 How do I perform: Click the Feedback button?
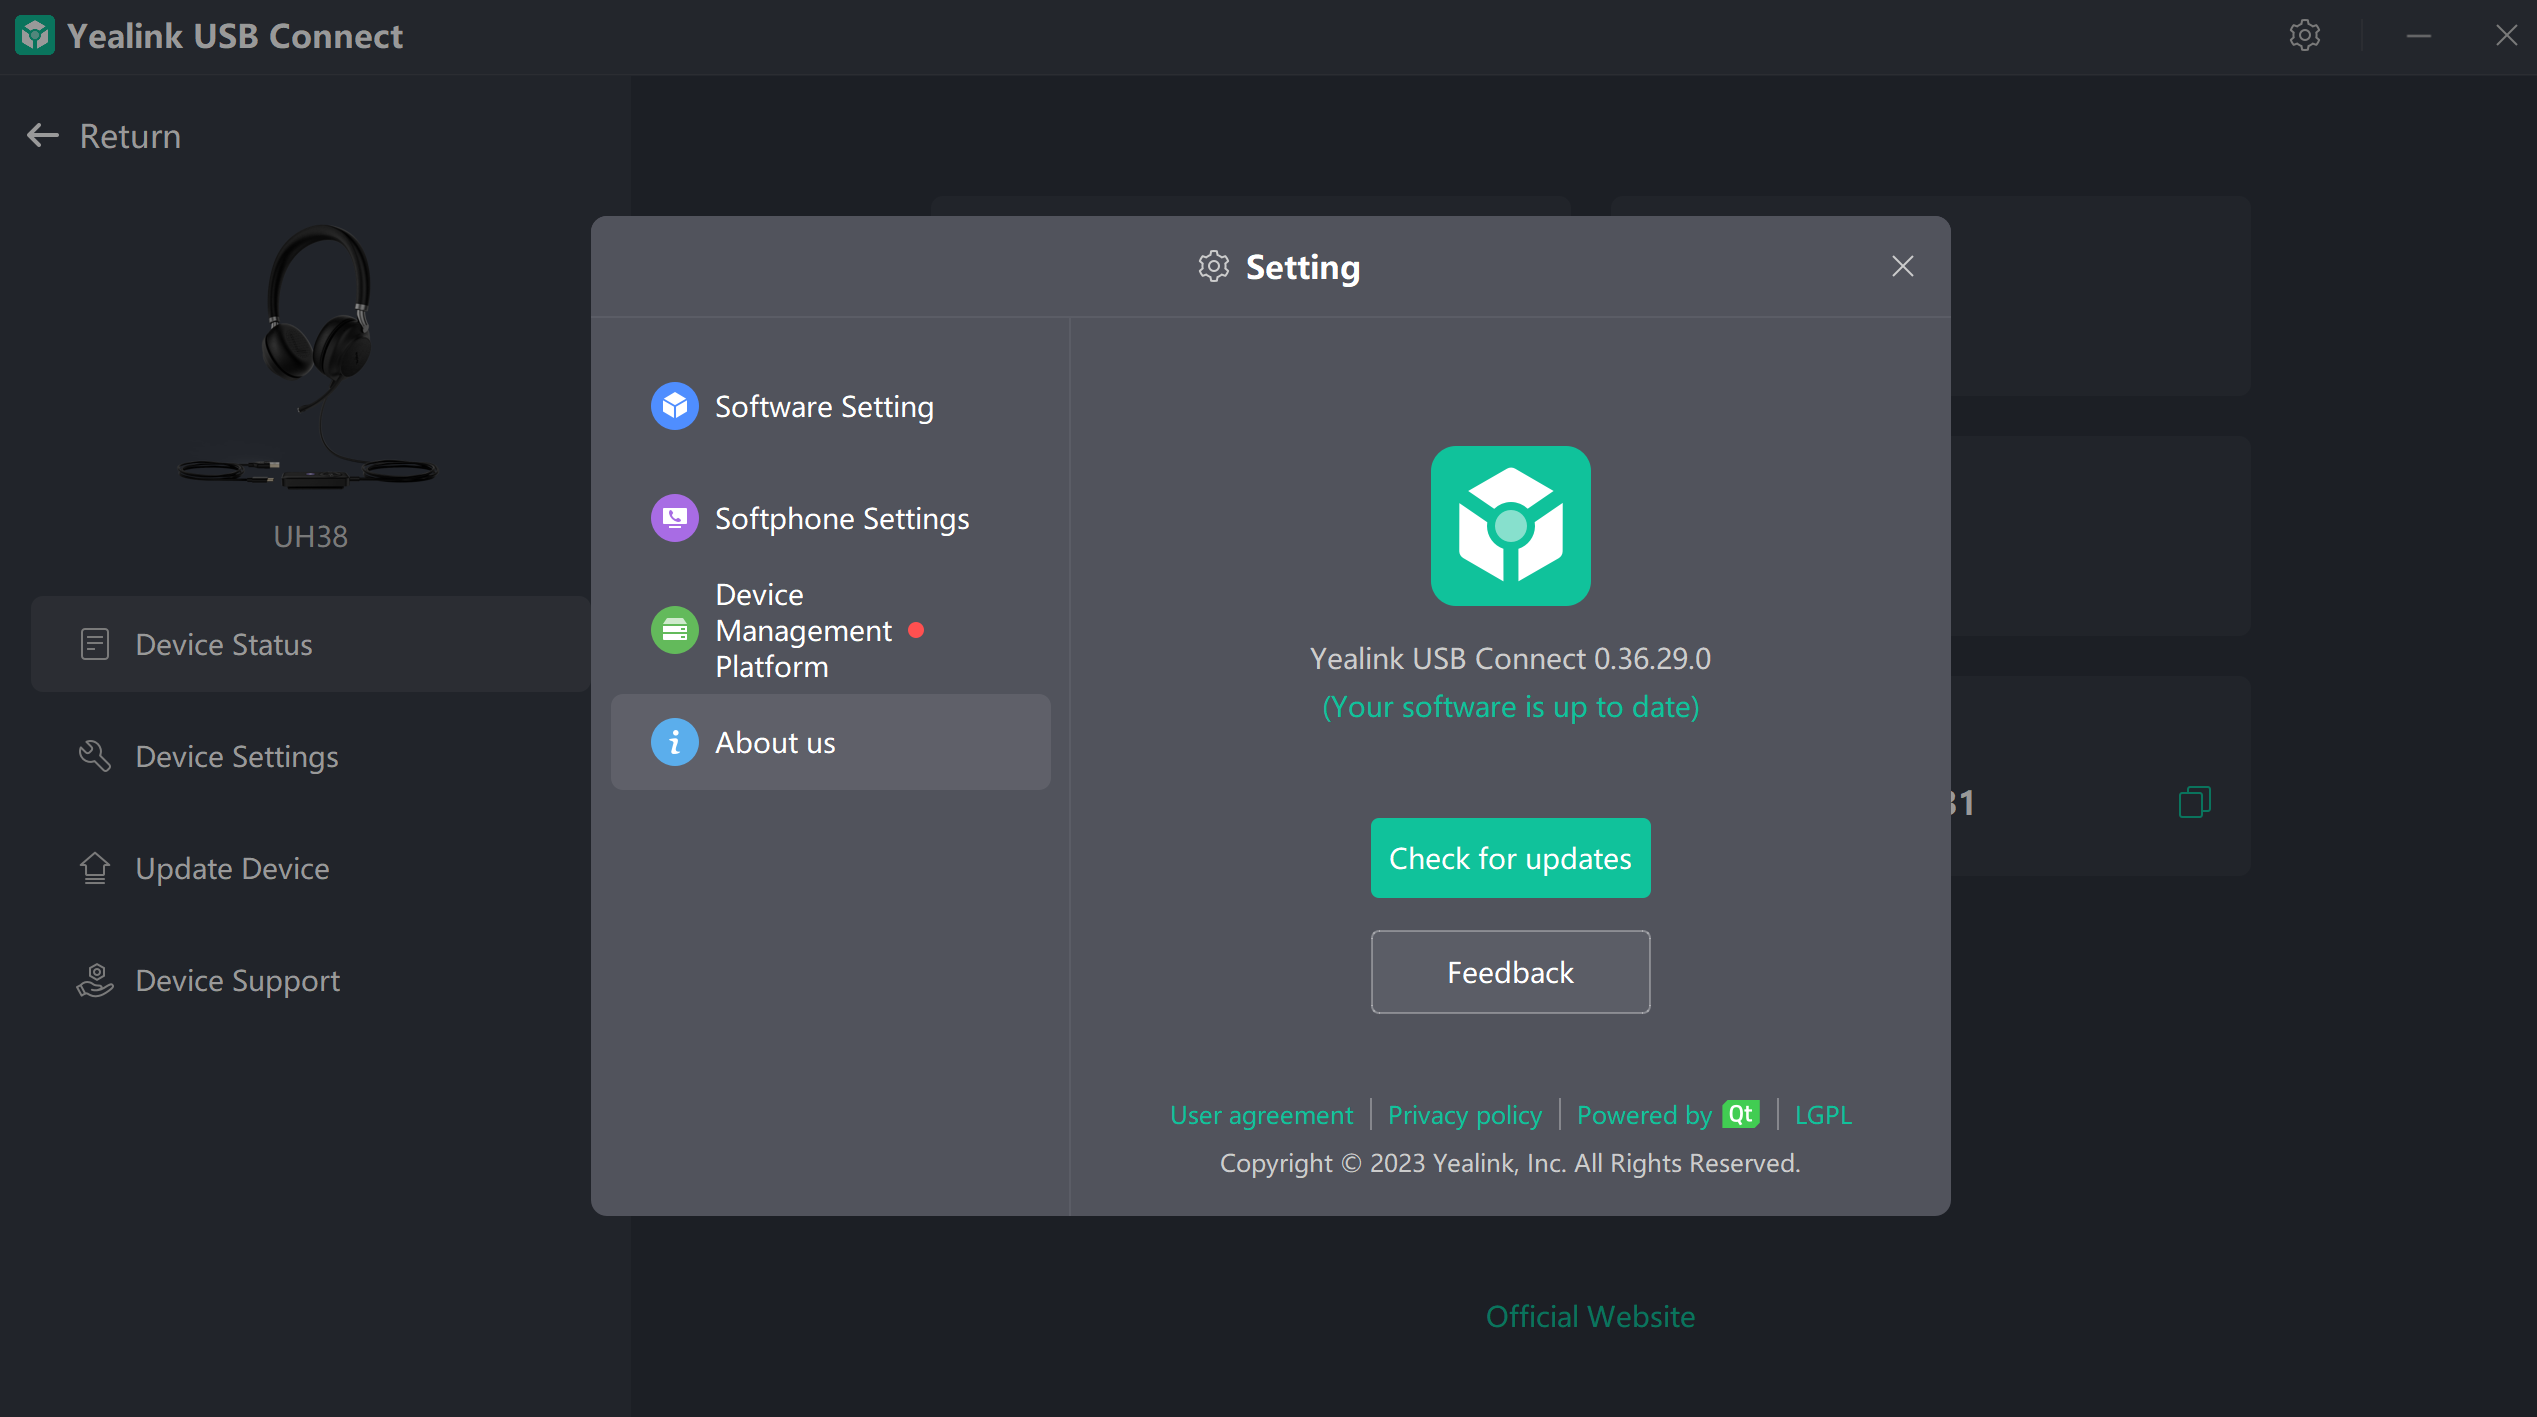[x=1510, y=972]
